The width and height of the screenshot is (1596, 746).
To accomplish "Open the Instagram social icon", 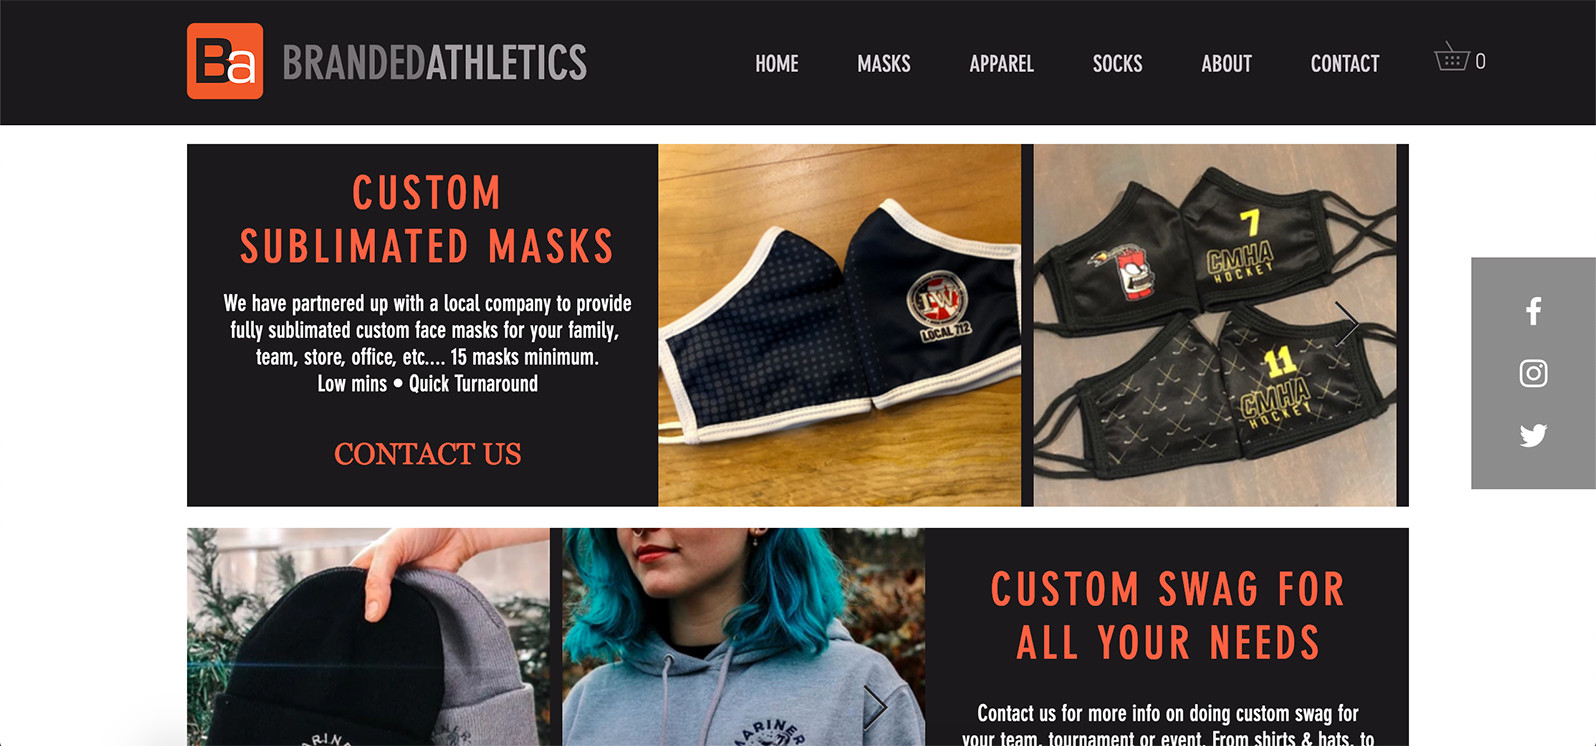I will click(1533, 373).
